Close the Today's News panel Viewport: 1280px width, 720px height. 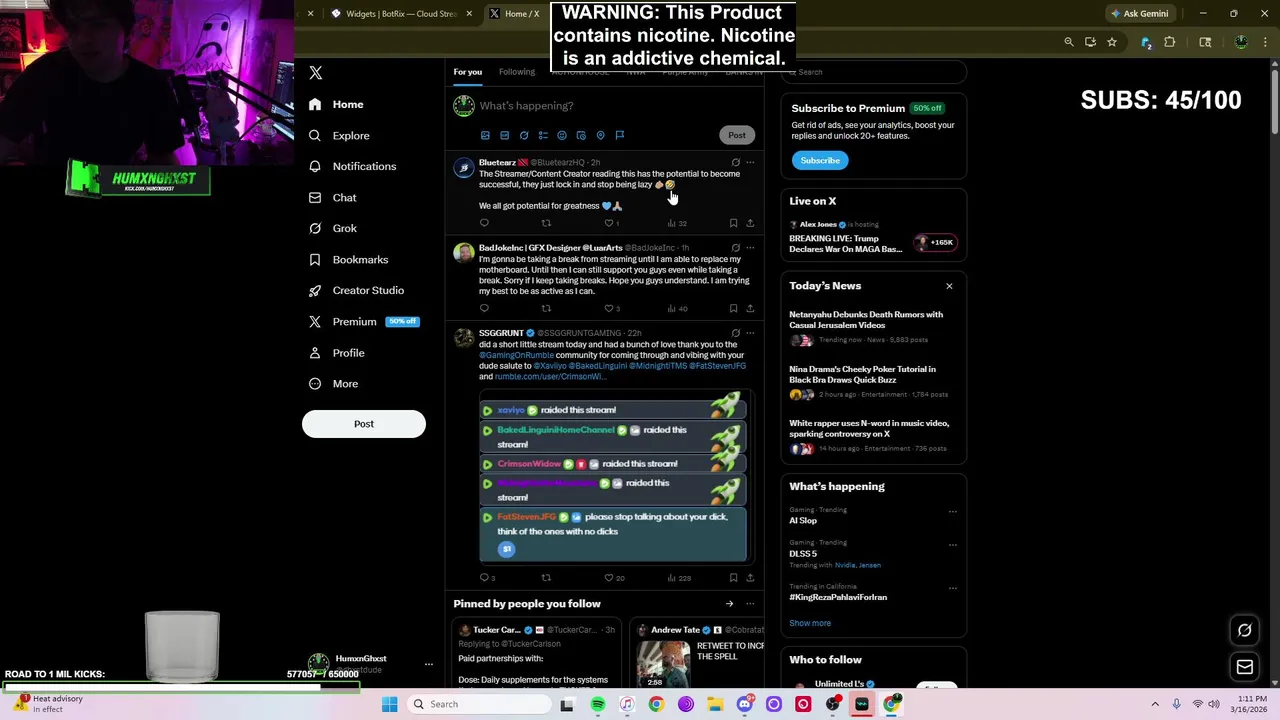[949, 286]
